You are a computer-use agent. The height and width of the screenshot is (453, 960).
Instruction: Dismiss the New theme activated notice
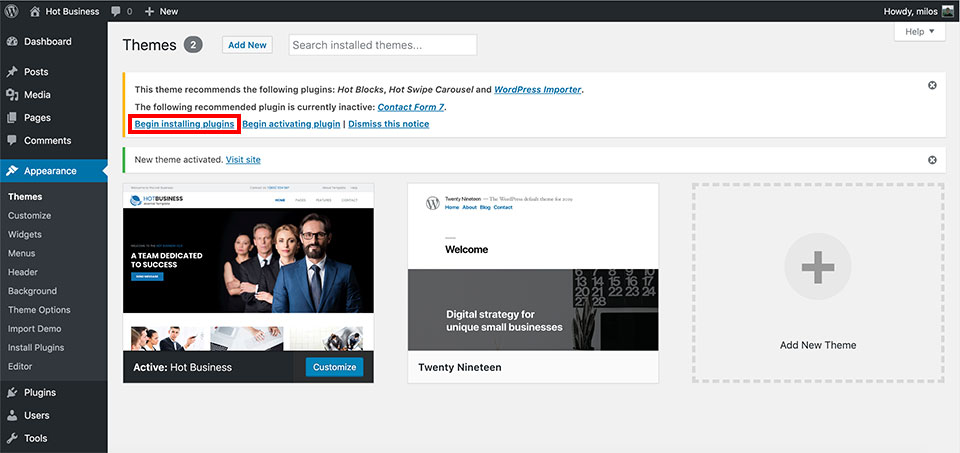coord(932,160)
